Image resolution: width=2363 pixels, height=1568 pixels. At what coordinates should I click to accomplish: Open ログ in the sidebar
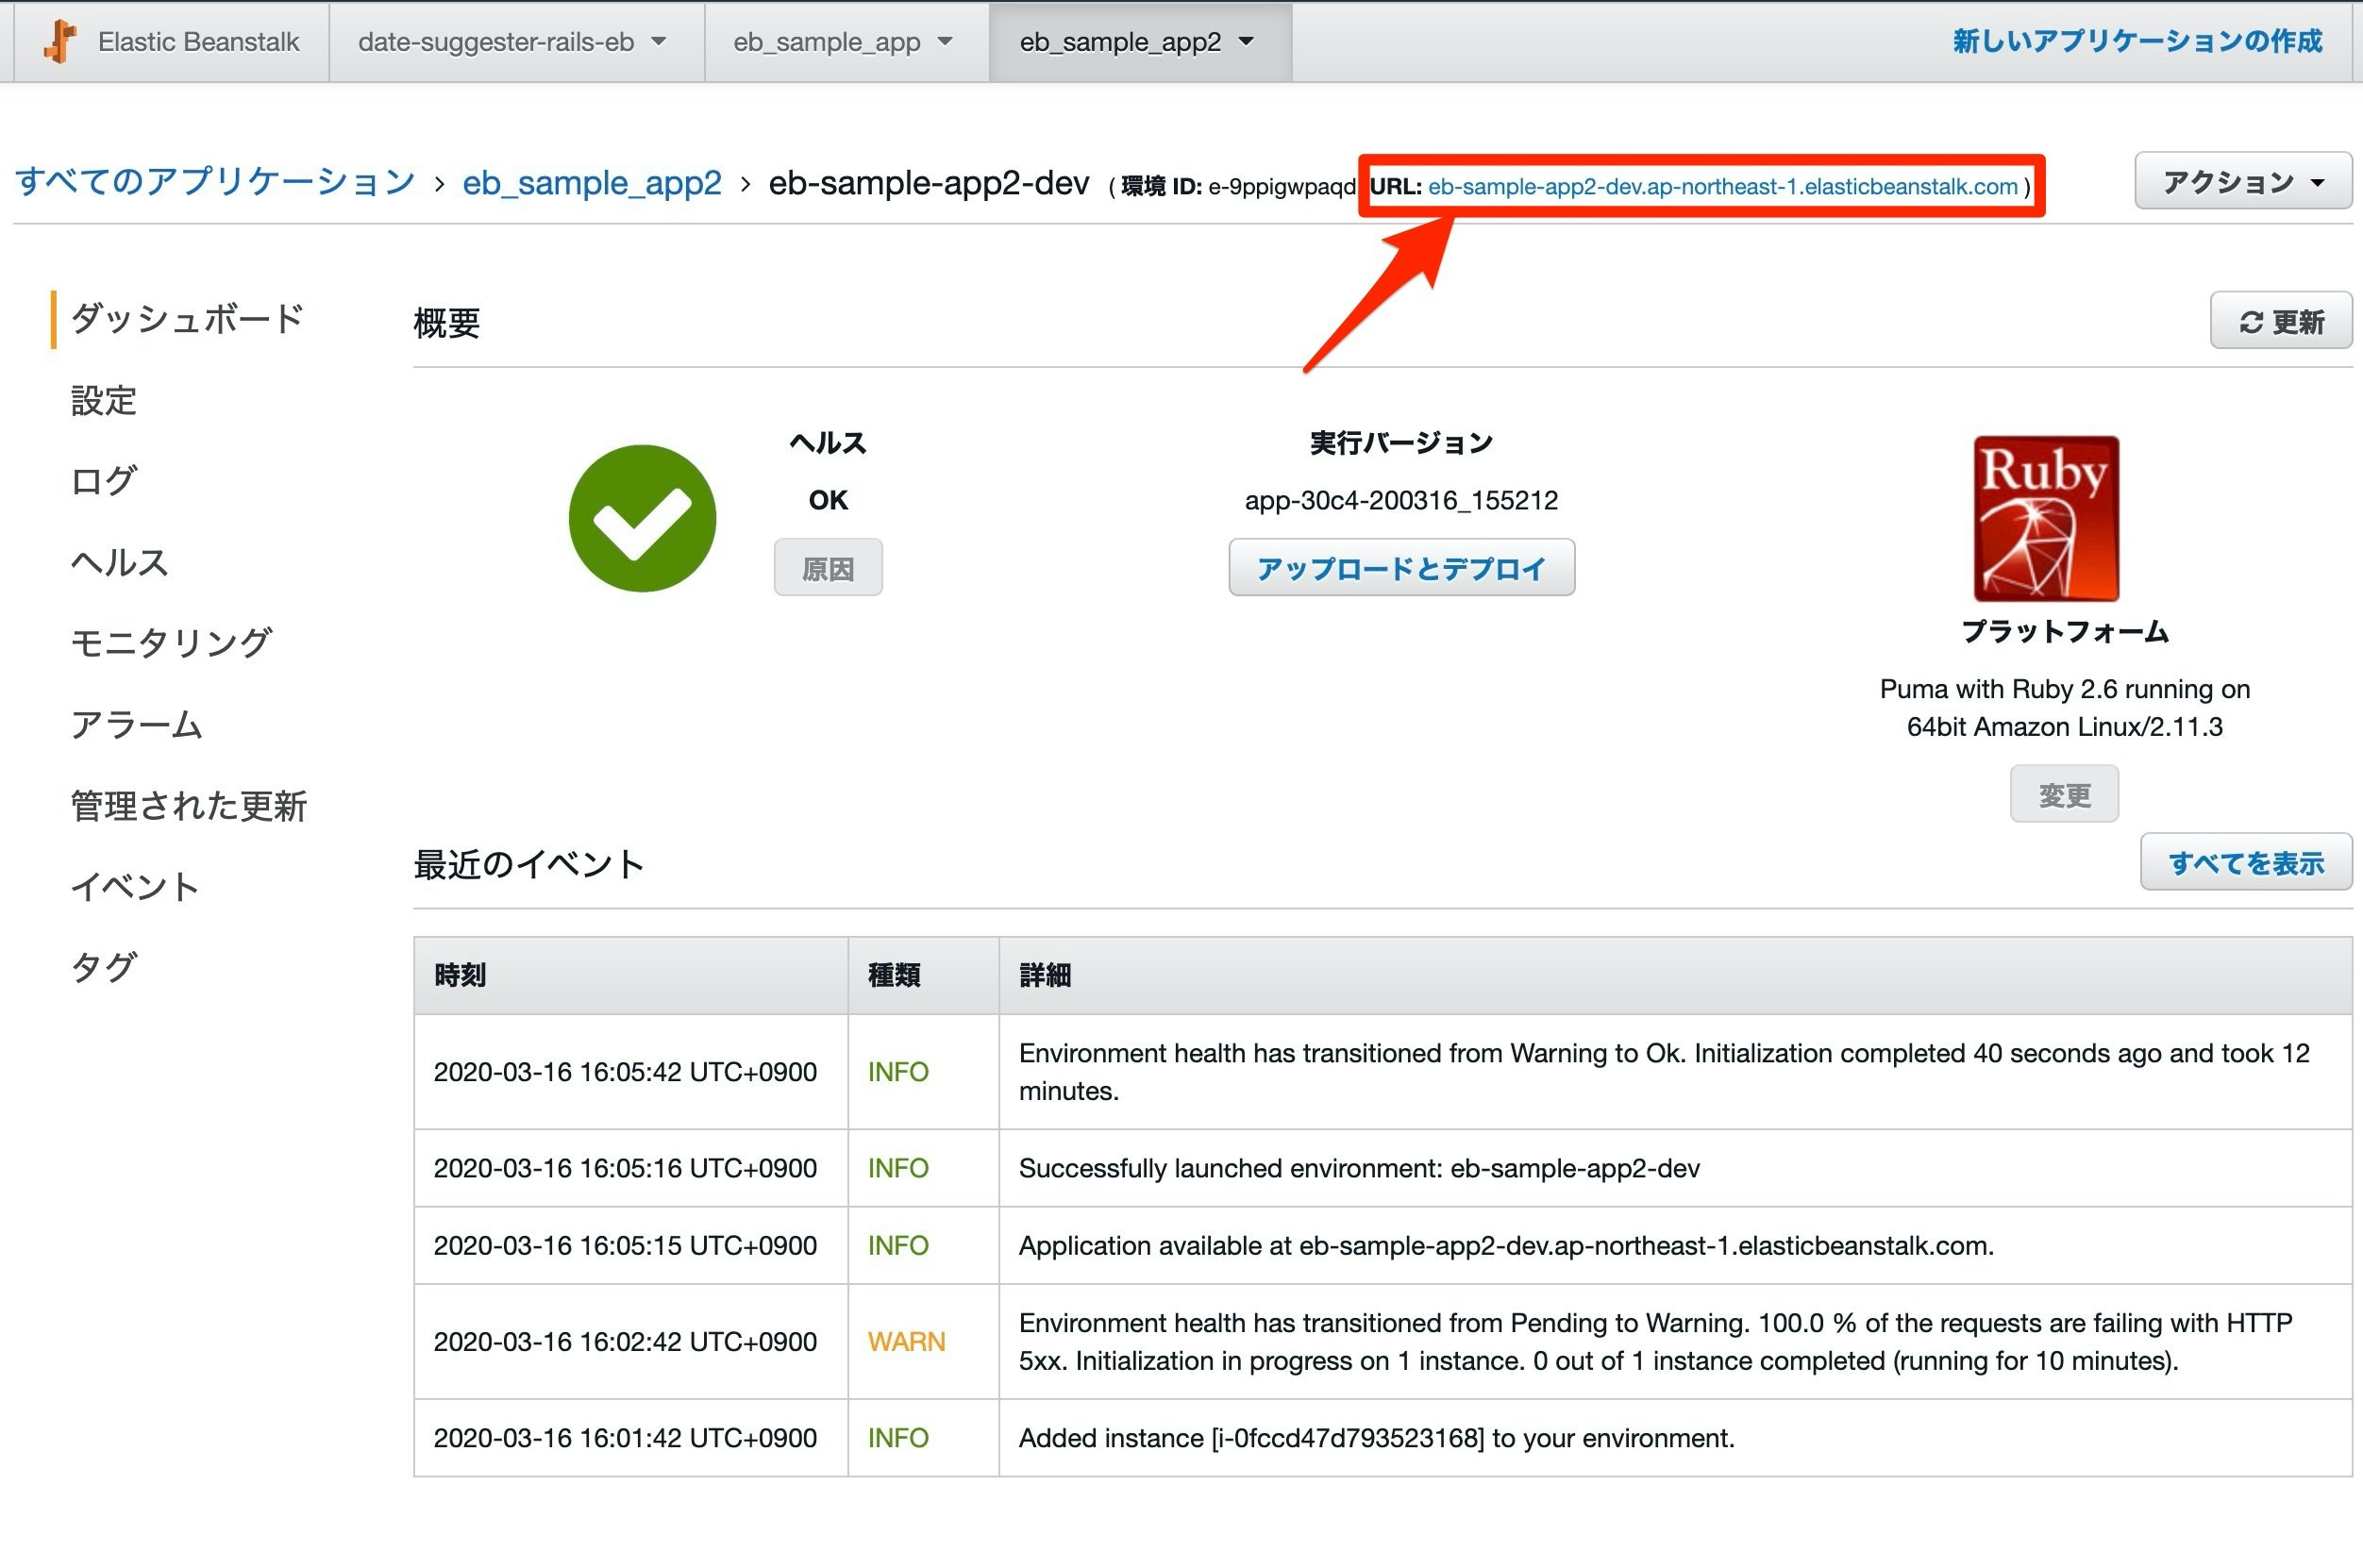tap(104, 481)
